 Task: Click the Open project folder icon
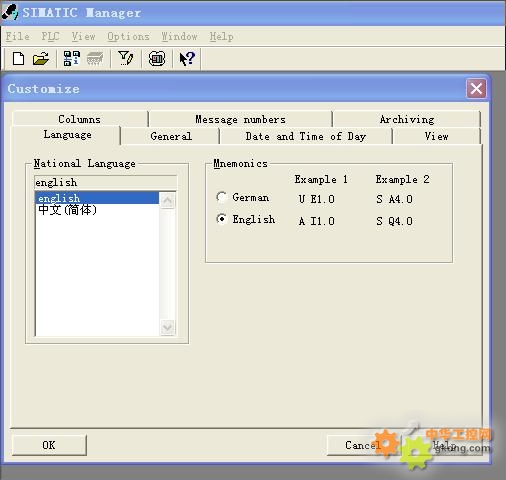coord(41,59)
